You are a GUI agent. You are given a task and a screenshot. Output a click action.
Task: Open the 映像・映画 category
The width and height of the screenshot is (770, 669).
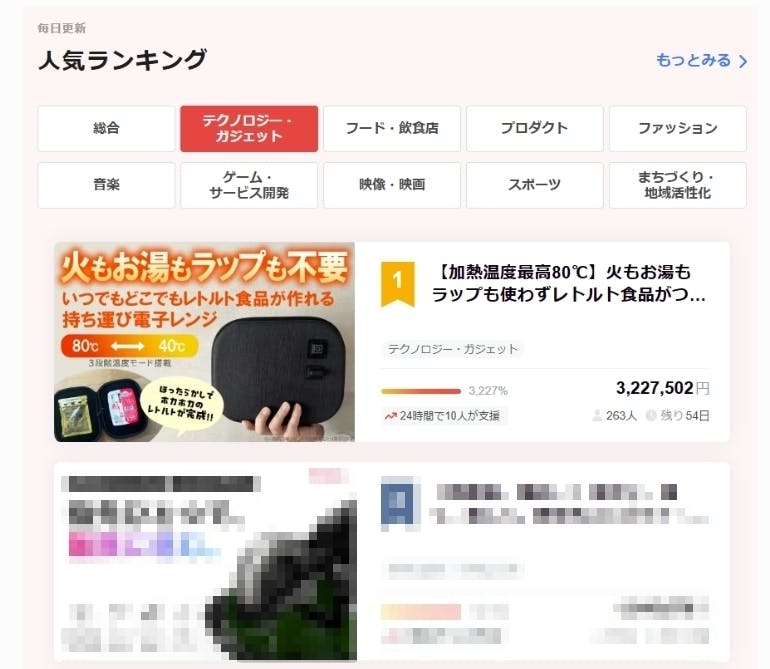tap(392, 185)
